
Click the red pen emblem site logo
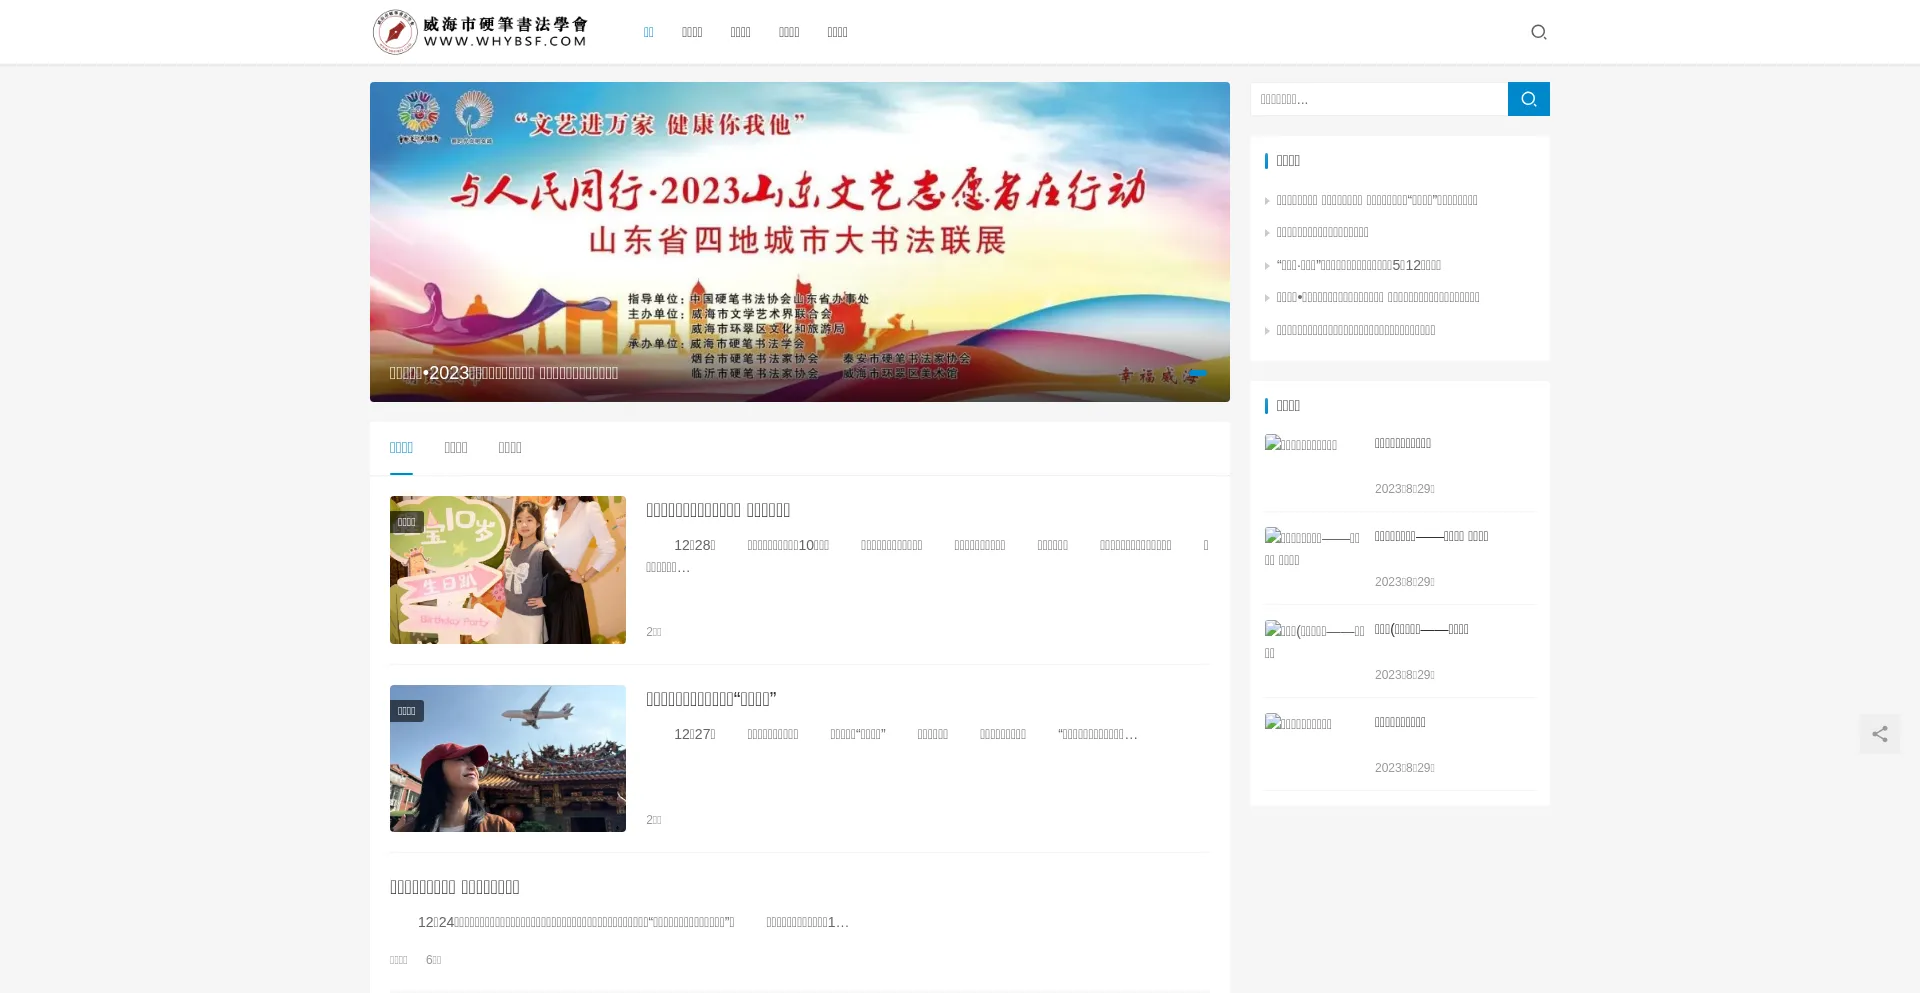(394, 32)
